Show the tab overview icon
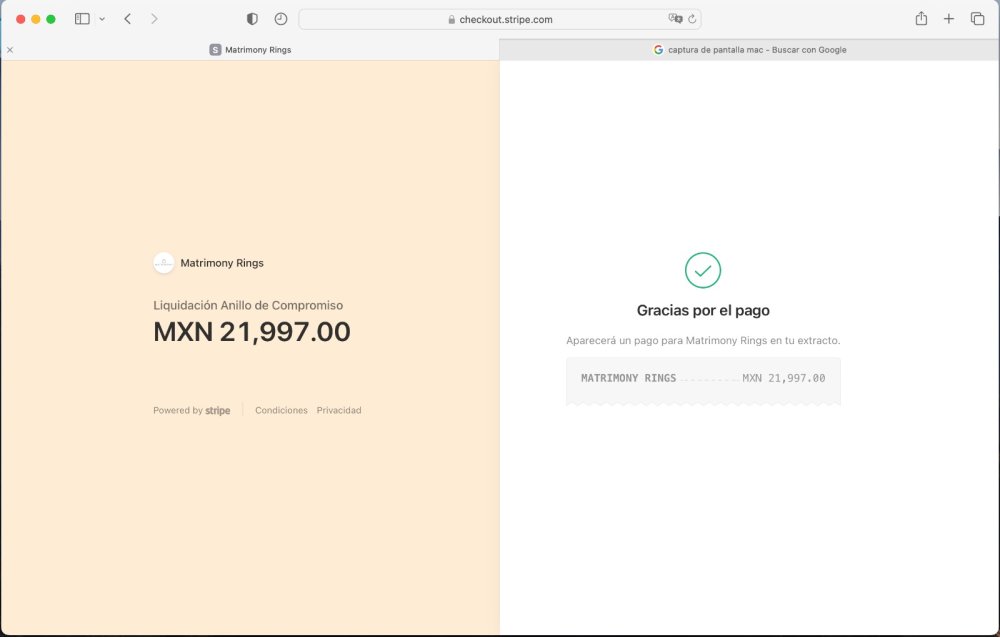 click(977, 19)
